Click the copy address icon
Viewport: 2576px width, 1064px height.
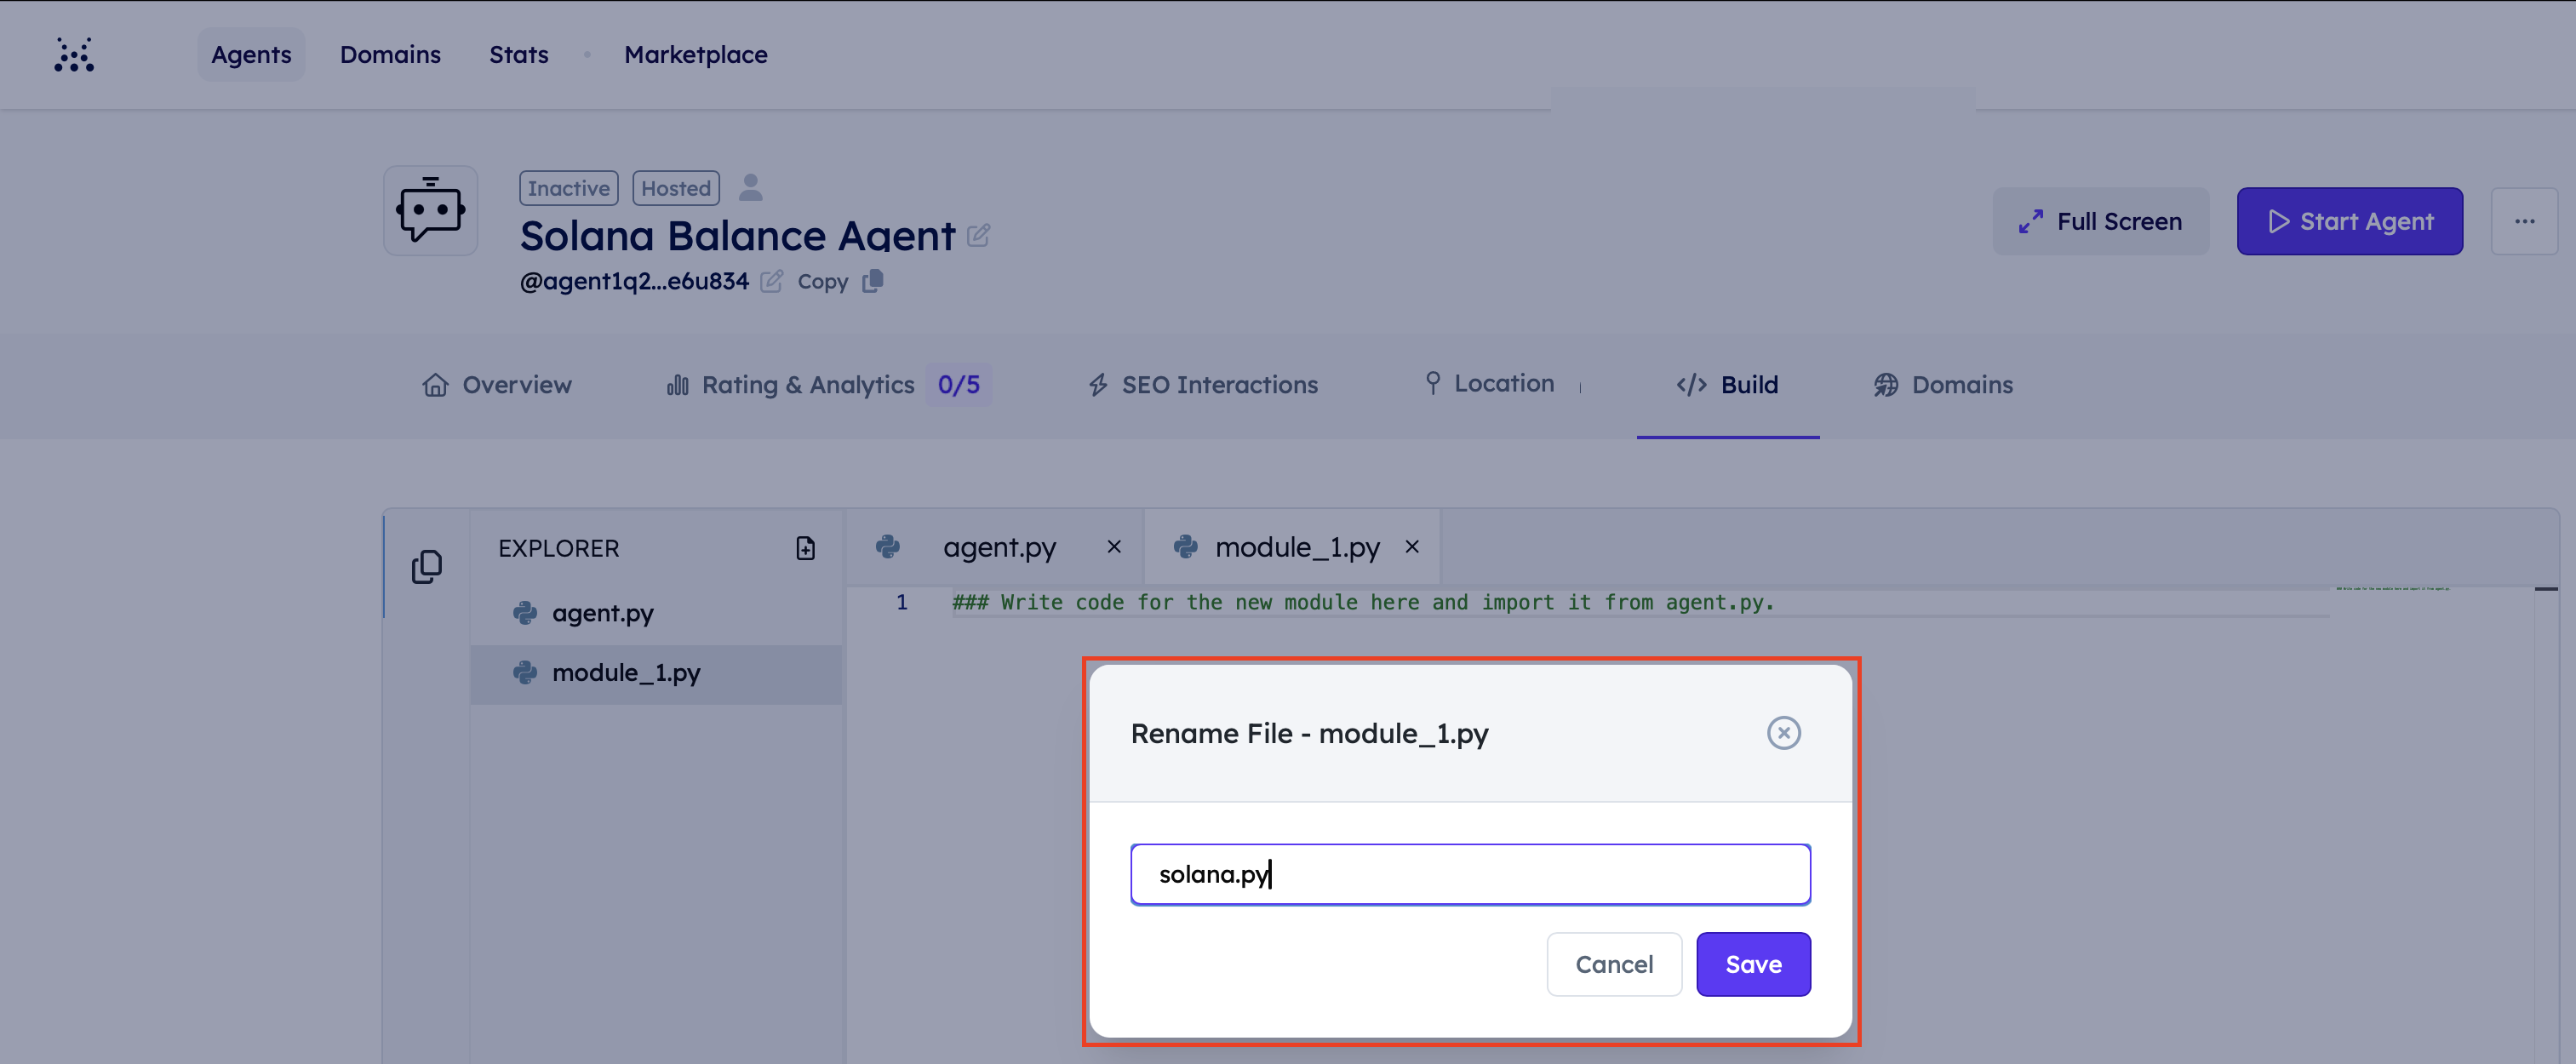tap(873, 281)
